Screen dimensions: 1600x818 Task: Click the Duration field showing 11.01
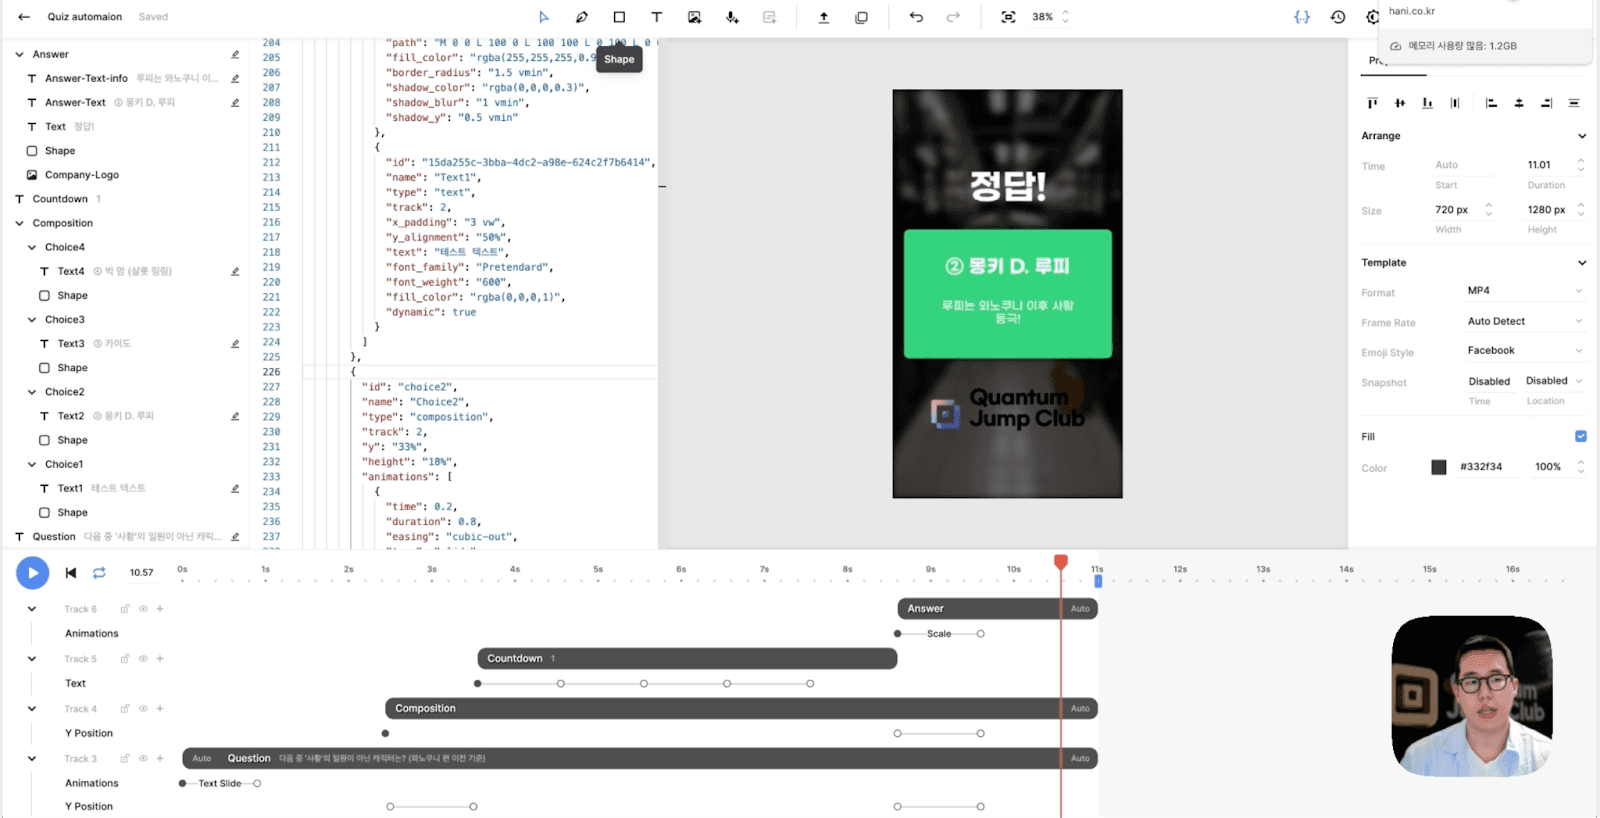pos(1548,165)
